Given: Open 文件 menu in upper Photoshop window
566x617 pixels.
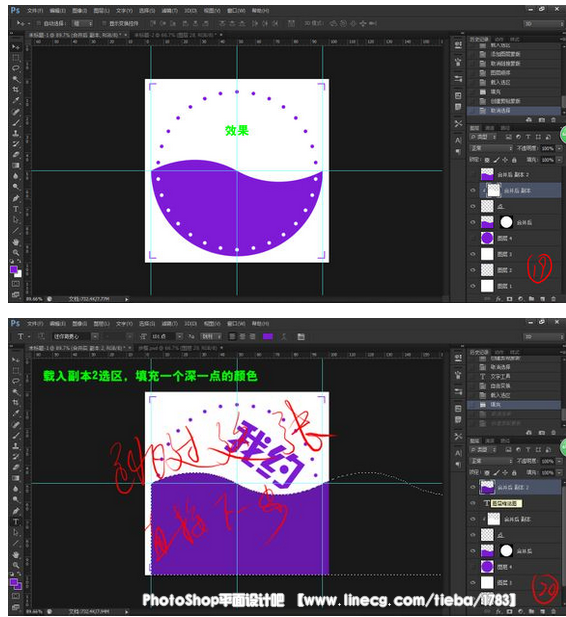Looking at the screenshot, I should click(35, 10).
